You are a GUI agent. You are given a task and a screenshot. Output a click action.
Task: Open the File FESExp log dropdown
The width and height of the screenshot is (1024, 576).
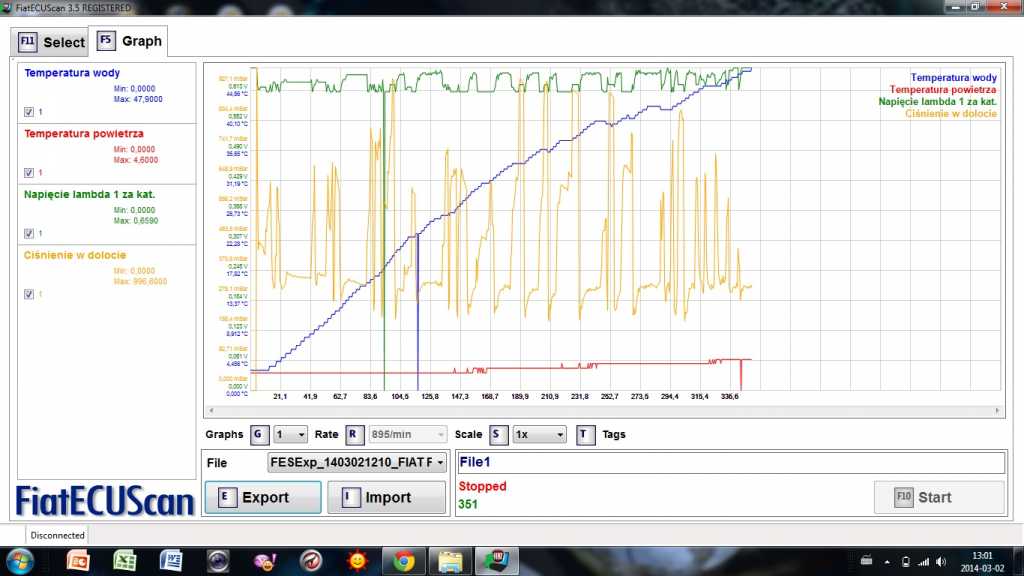tap(356, 463)
